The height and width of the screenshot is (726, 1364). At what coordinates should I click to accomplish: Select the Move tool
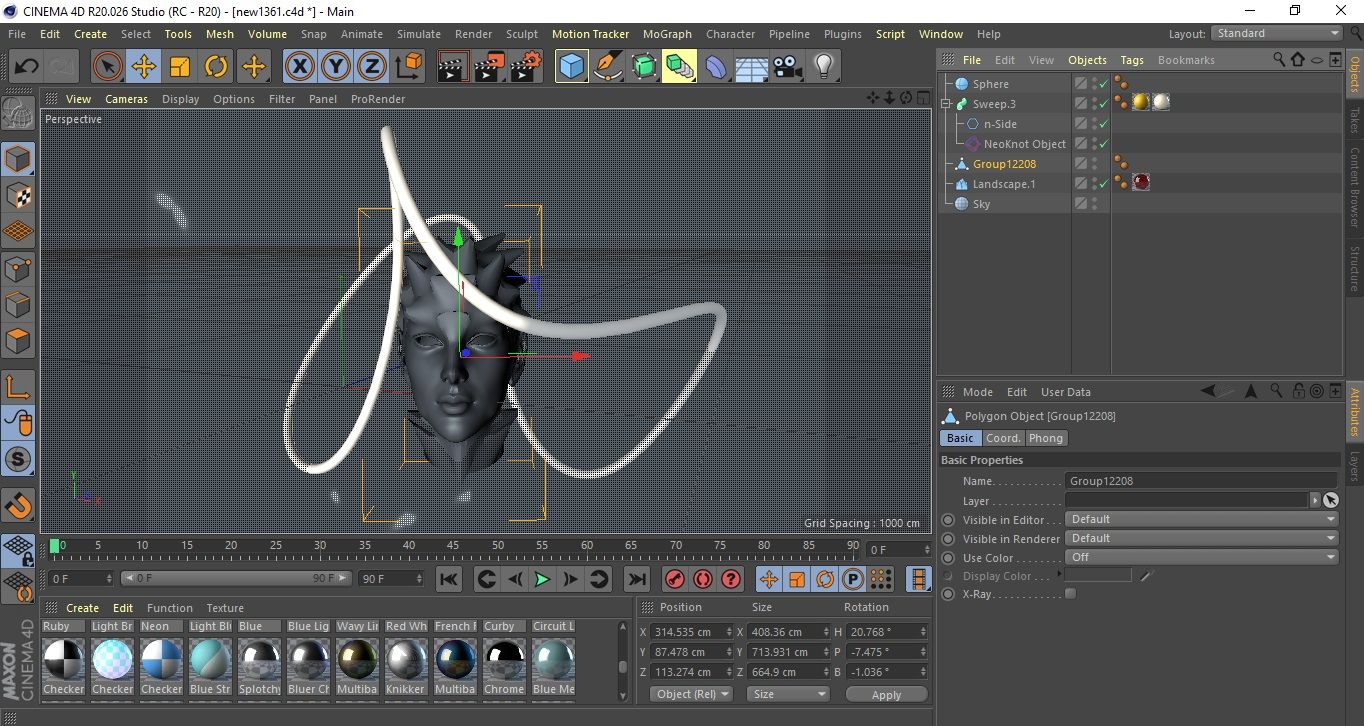pyautogui.click(x=144, y=67)
